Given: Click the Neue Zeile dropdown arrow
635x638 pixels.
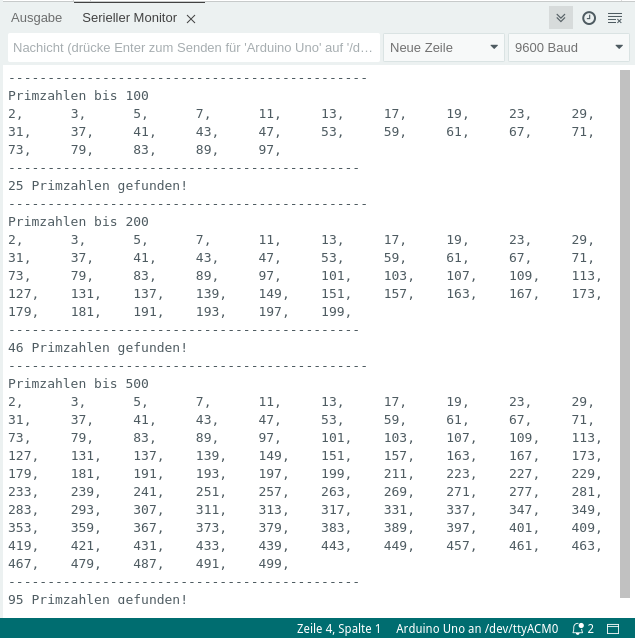Looking at the screenshot, I should [494, 48].
